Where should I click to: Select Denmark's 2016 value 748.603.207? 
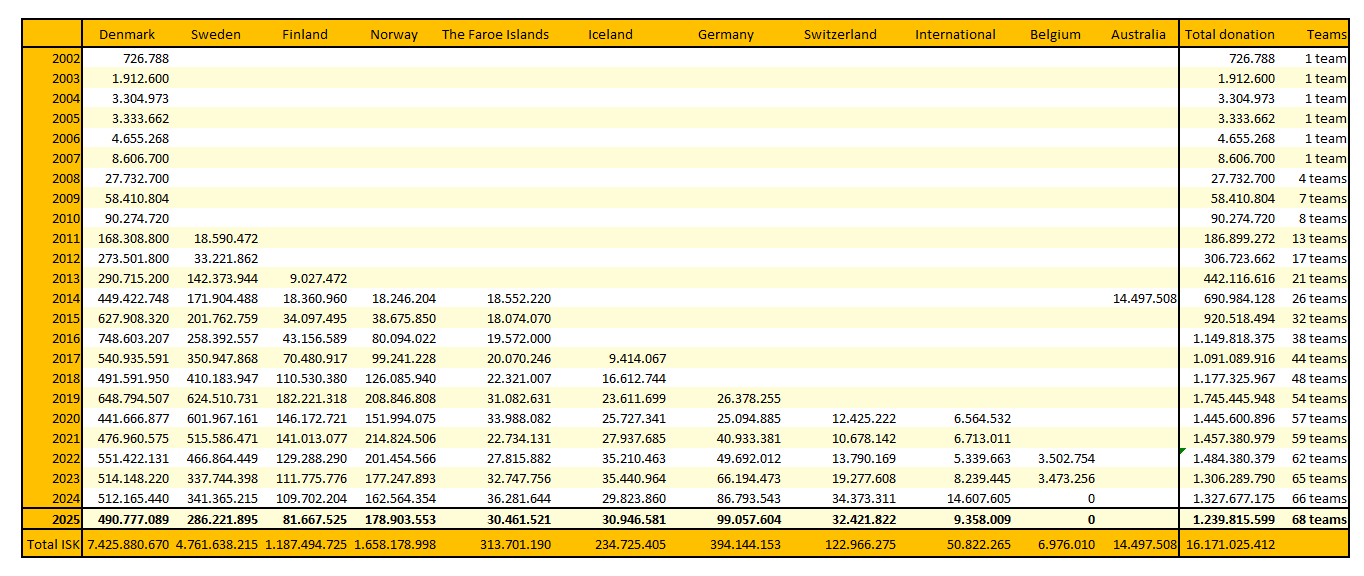point(134,338)
